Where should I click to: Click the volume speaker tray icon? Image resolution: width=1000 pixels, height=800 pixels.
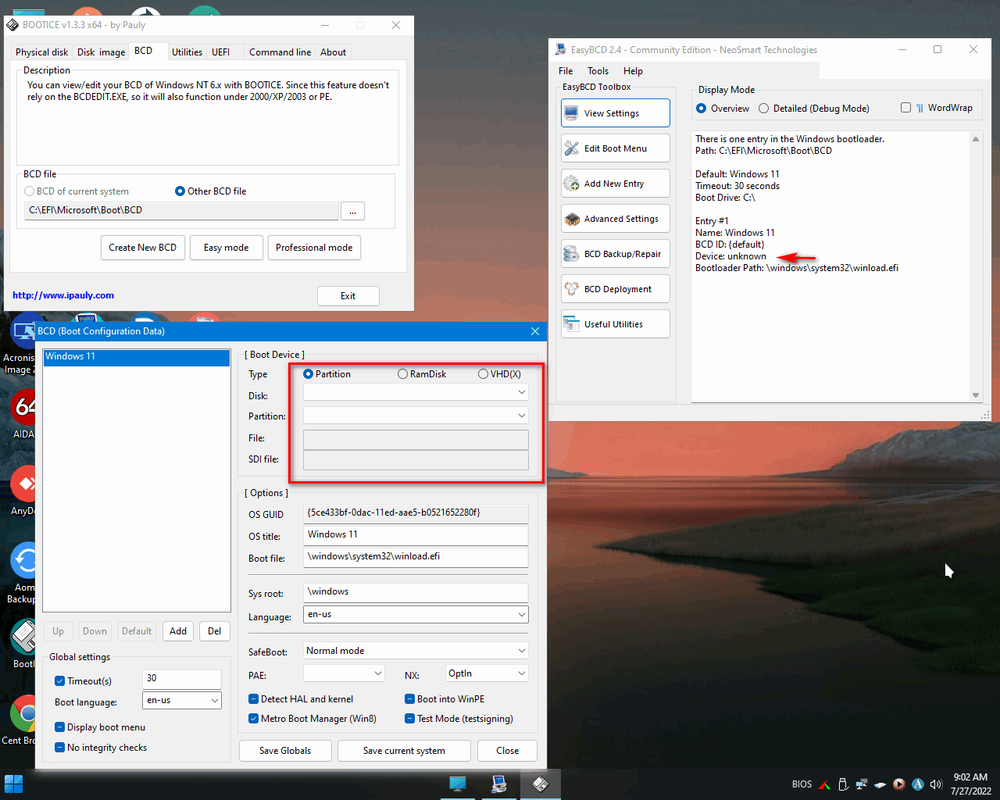[936, 785]
